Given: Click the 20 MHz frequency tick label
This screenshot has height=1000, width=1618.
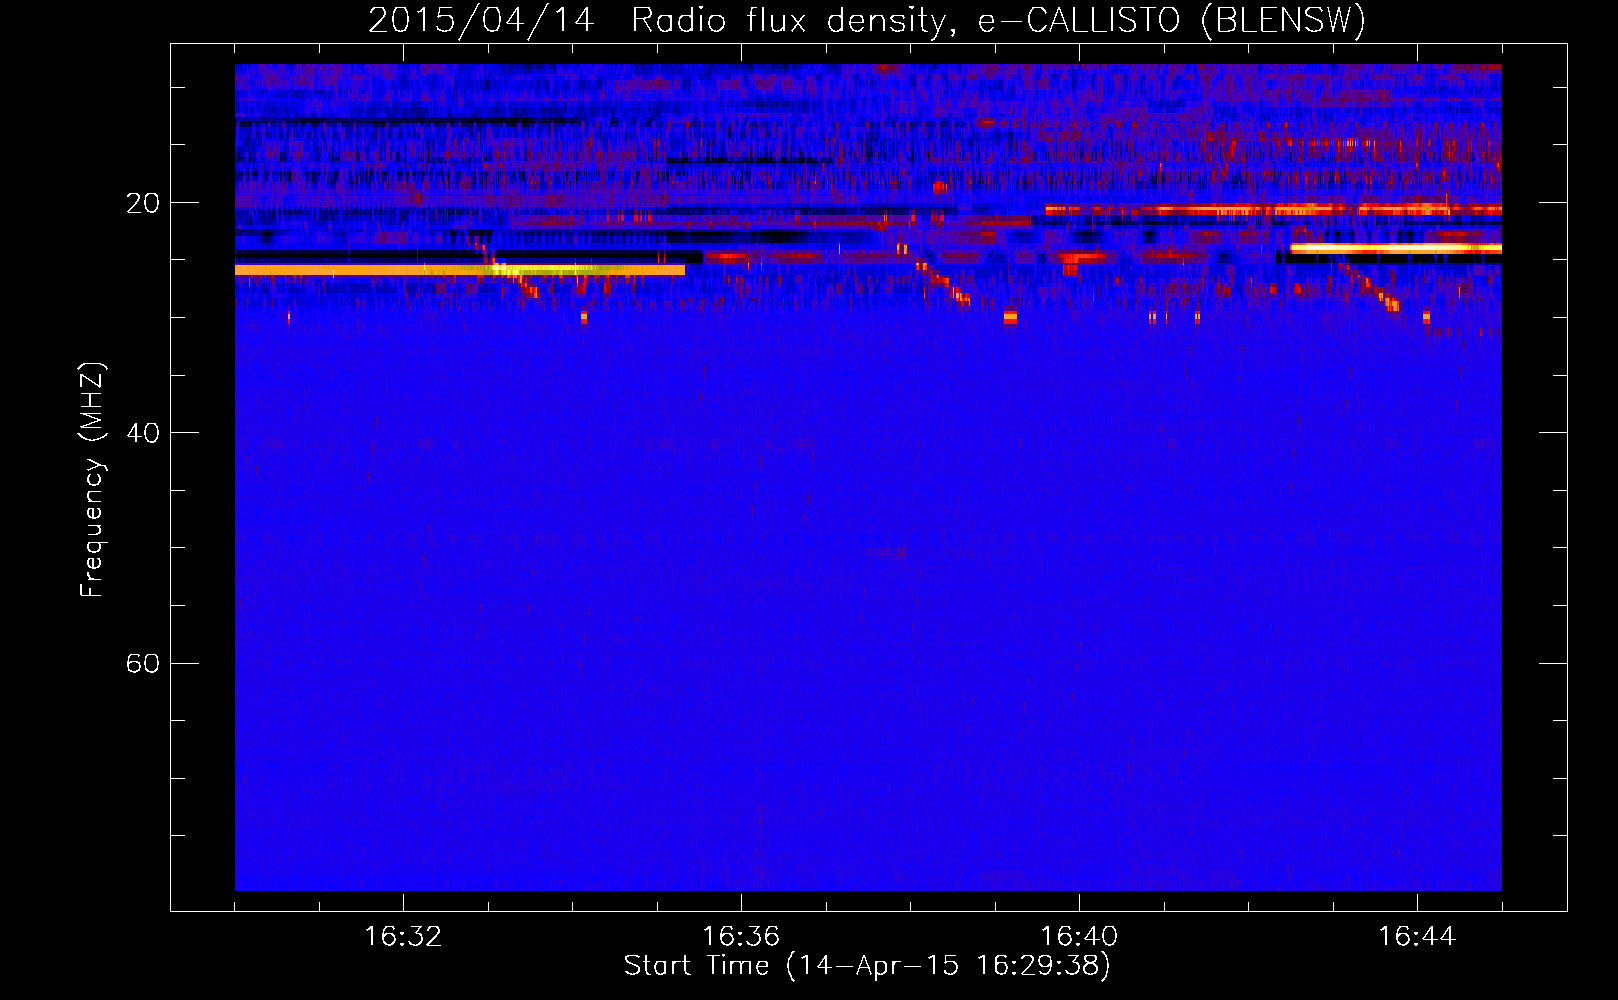Looking at the screenshot, I should 142,203.
